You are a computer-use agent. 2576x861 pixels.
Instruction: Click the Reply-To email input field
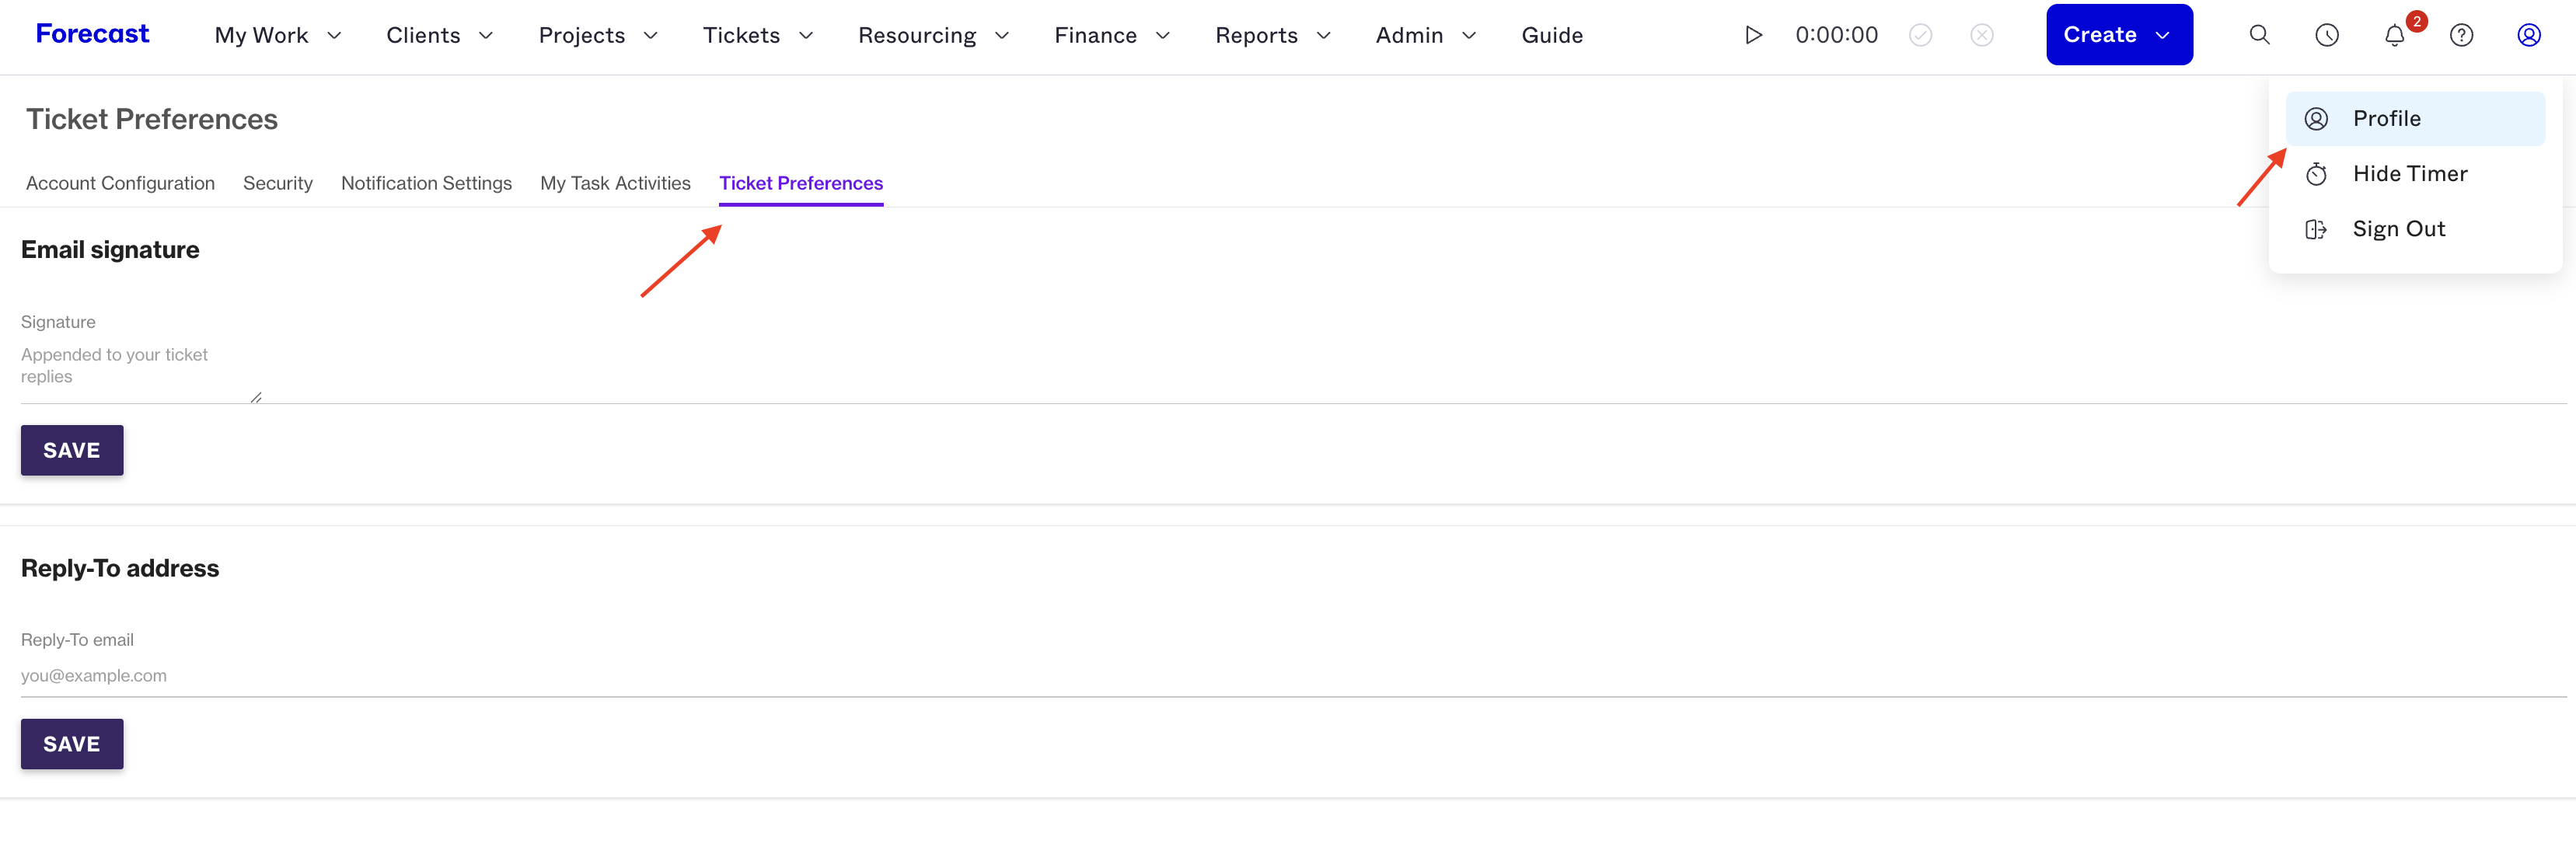pos(1293,676)
